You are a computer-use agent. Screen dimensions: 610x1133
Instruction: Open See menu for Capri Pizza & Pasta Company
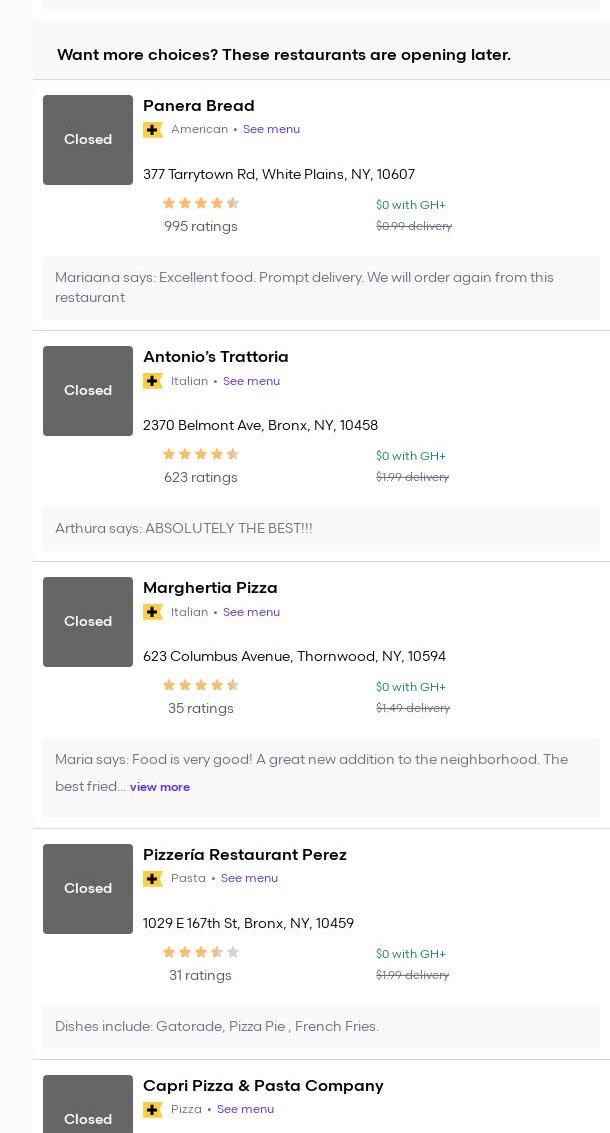[245, 1109]
